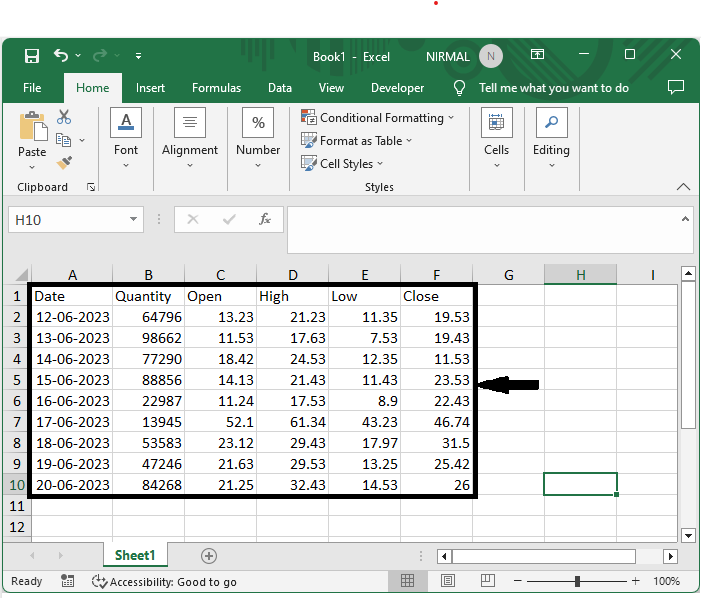This screenshot has width=701, height=598.
Task: Click the Accessibility: Good to go status
Action: [x=165, y=581]
